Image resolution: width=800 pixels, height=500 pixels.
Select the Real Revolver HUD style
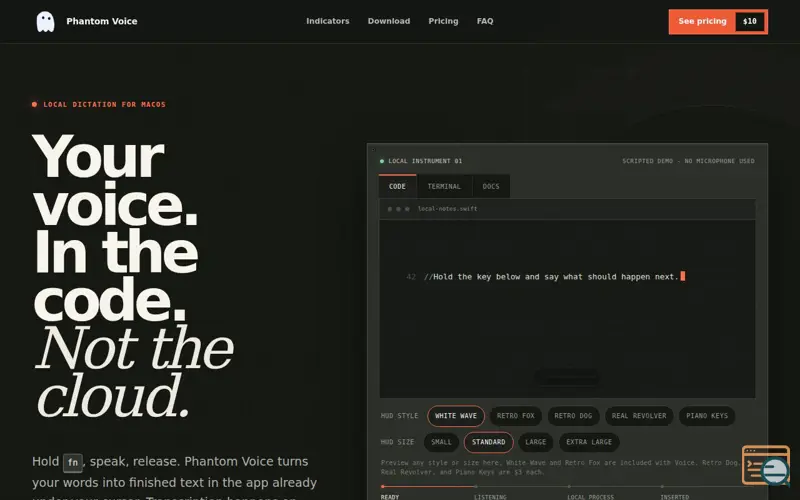tap(639, 416)
